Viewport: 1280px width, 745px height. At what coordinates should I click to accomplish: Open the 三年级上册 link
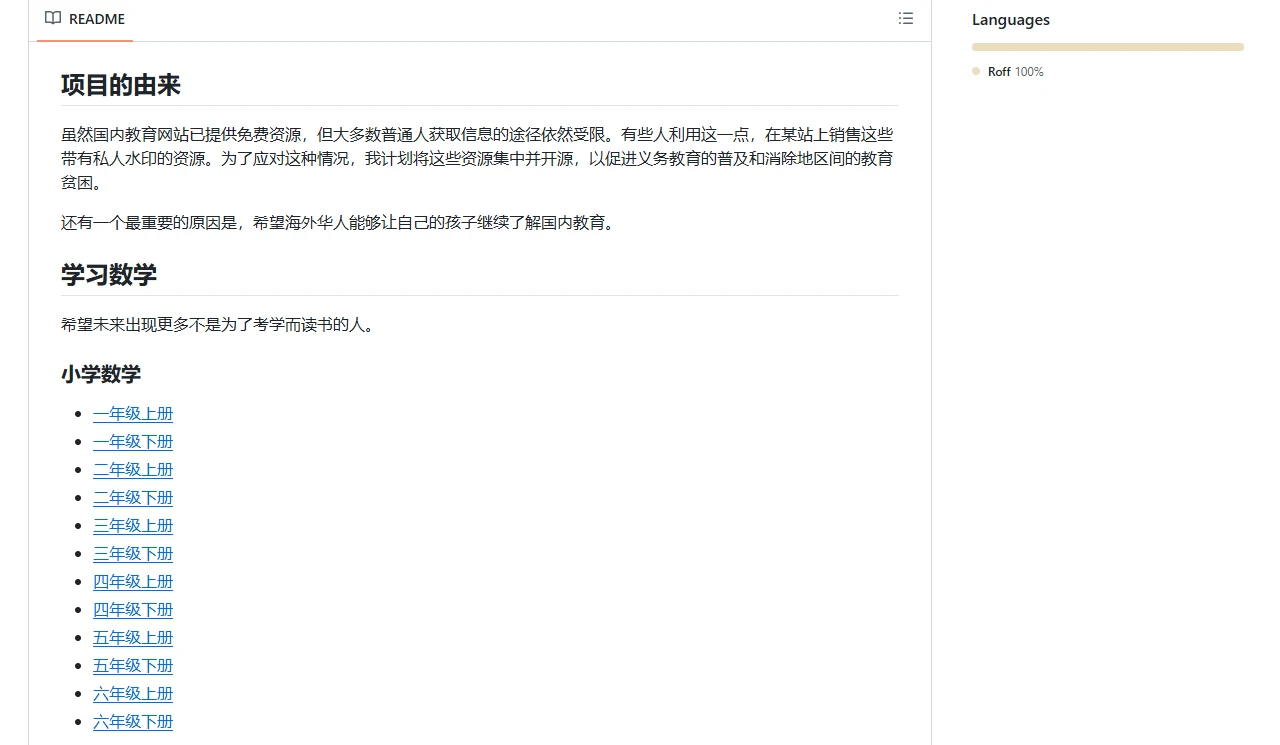(133, 526)
